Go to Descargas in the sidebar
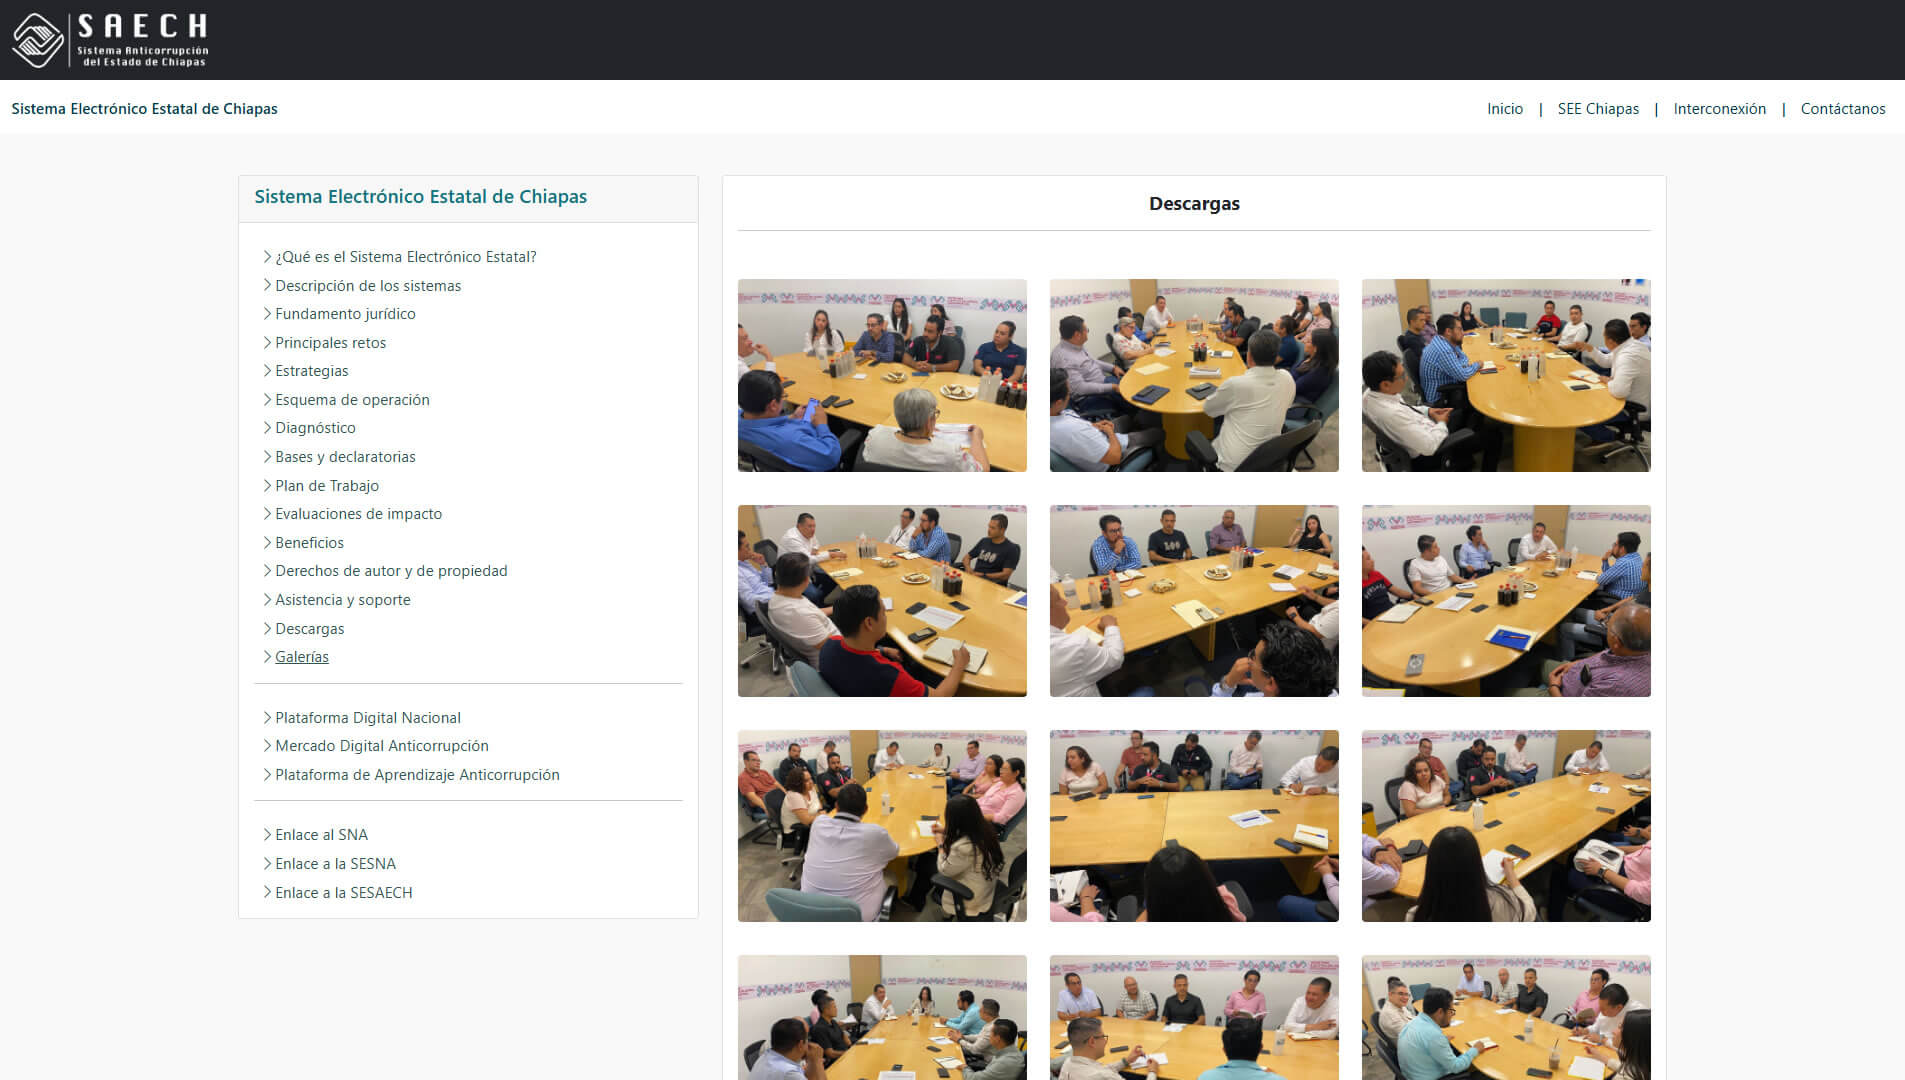This screenshot has height=1080, width=1905. point(309,629)
